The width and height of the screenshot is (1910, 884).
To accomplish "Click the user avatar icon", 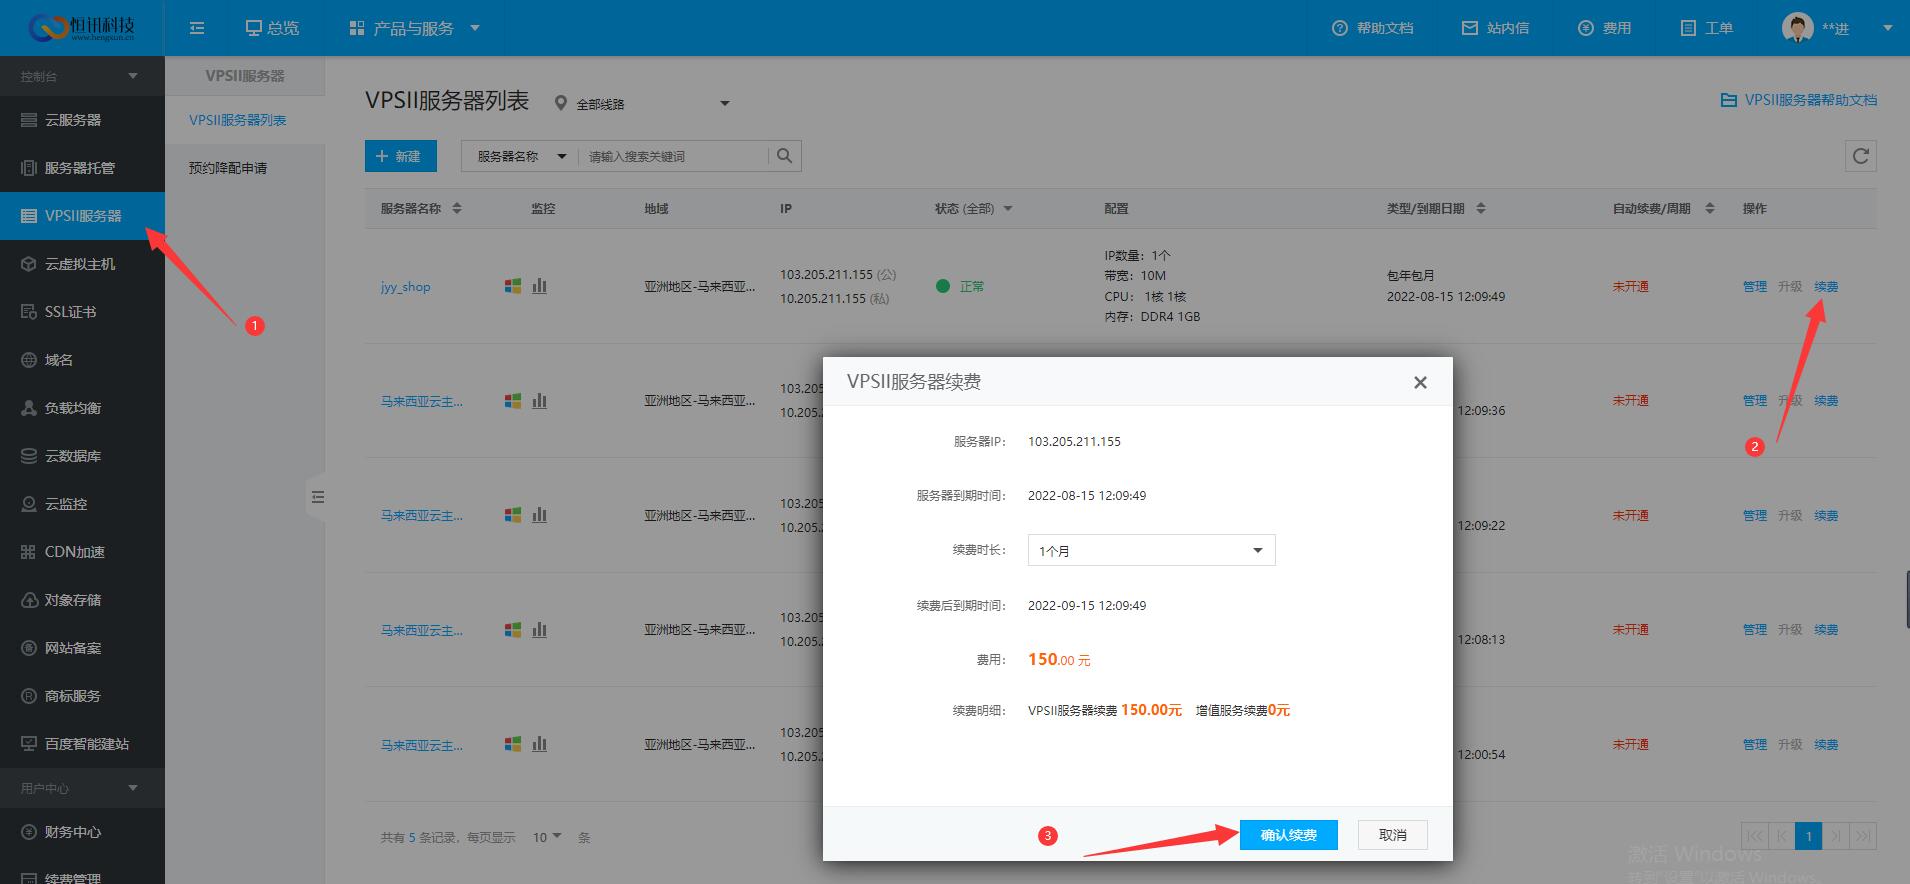I will [1797, 28].
